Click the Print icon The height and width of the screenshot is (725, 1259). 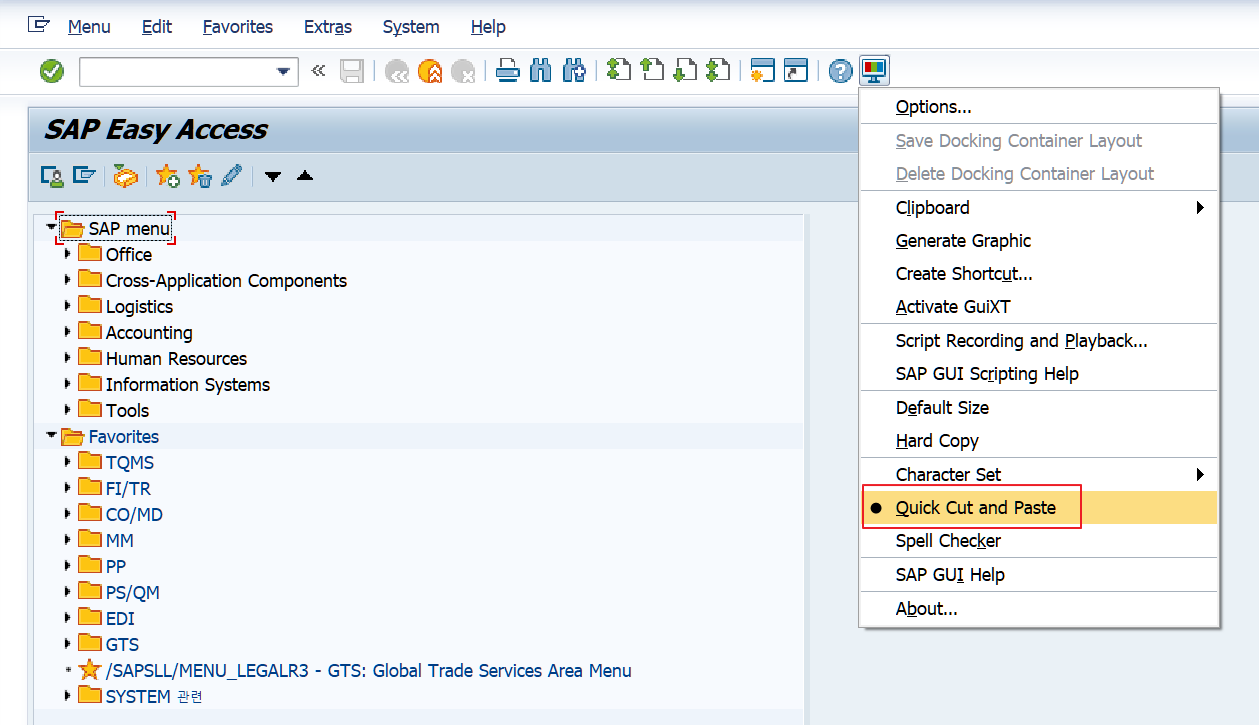pyautogui.click(x=508, y=71)
